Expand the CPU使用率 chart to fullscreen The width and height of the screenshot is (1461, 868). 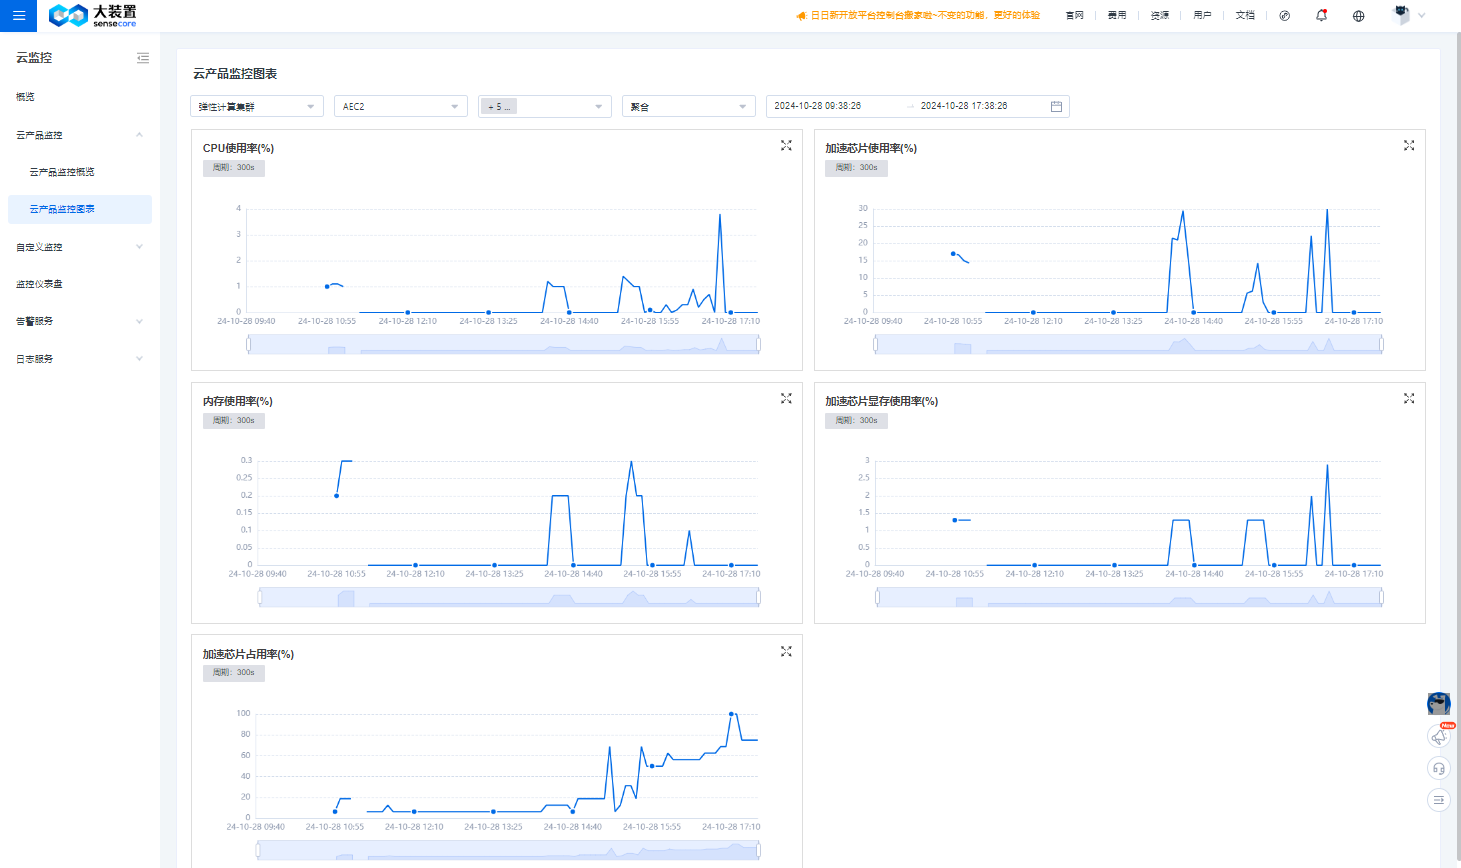click(786, 146)
